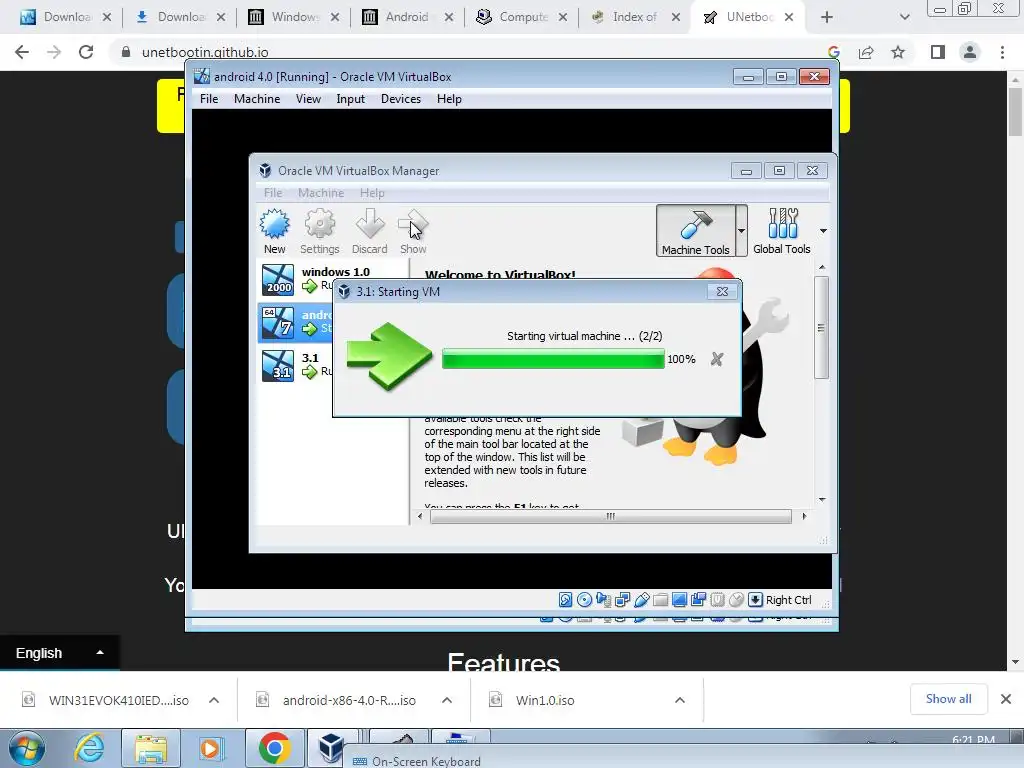Expand English language selector
This screenshot has height=768, width=1024.
(59, 653)
